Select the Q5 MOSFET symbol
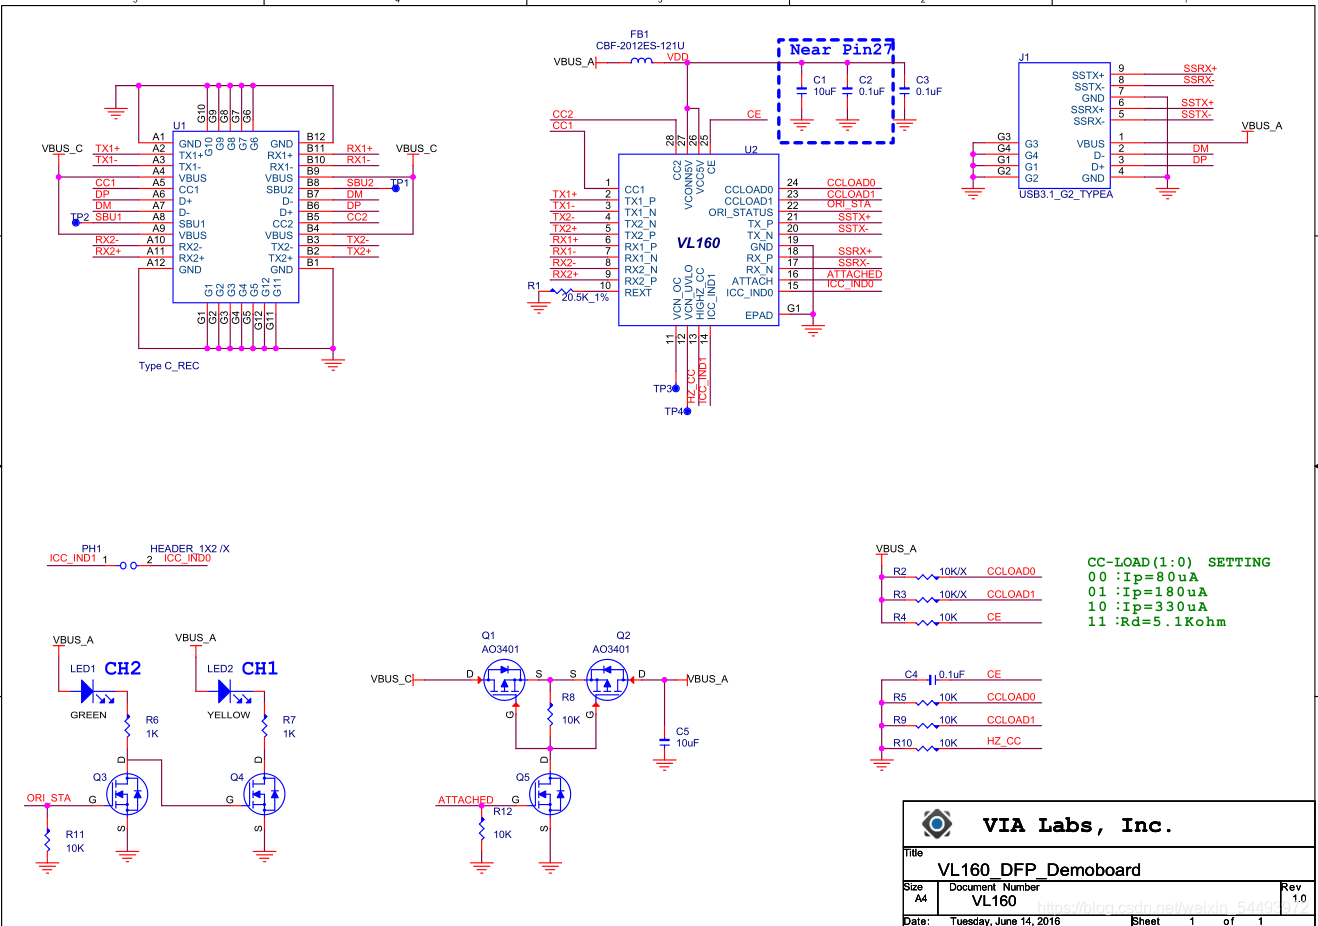The width and height of the screenshot is (1318, 926). click(x=549, y=795)
